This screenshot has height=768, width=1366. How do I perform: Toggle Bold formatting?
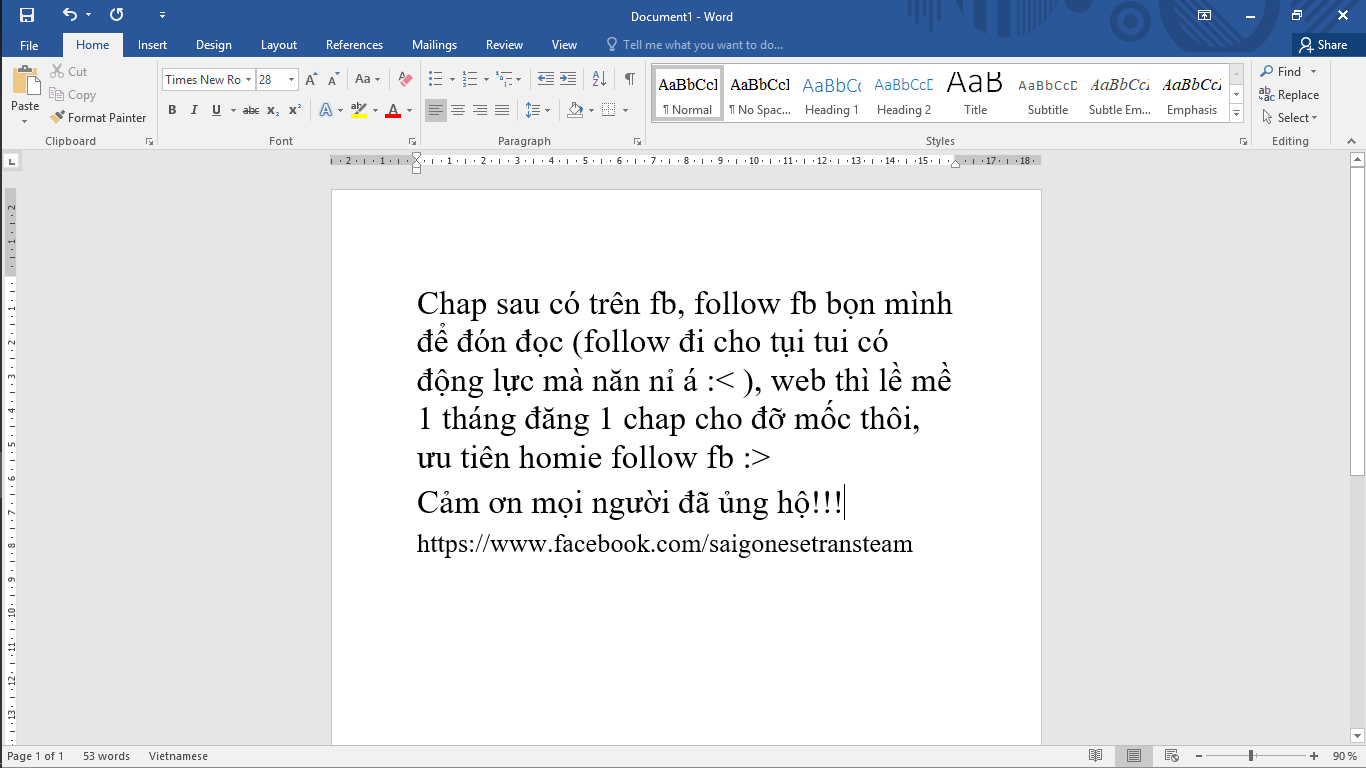(x=172, y=110)
